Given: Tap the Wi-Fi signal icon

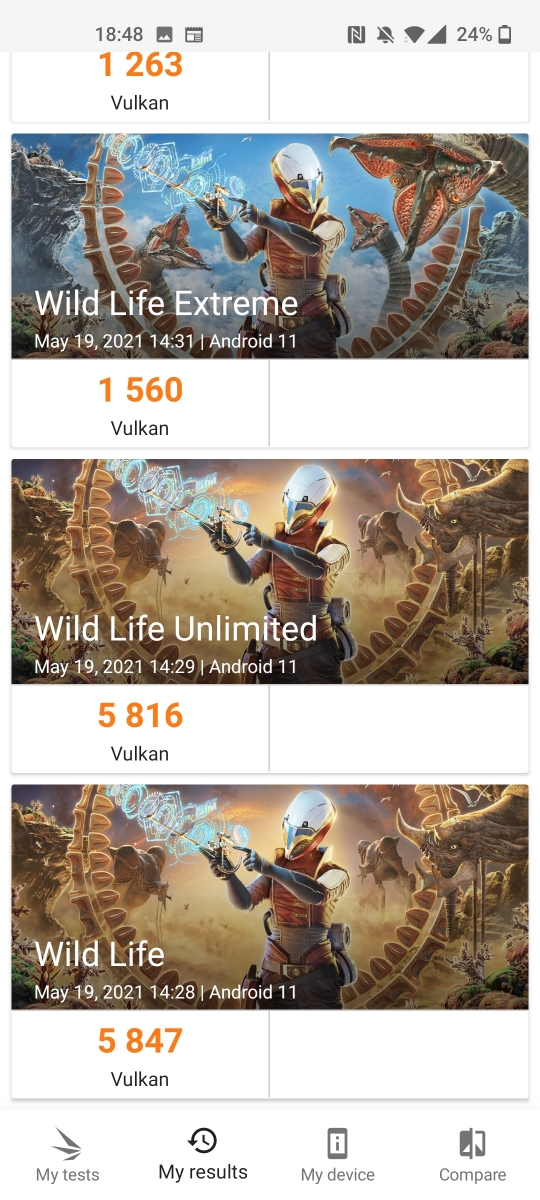Looking at the screenshot, I should (414, 35).
